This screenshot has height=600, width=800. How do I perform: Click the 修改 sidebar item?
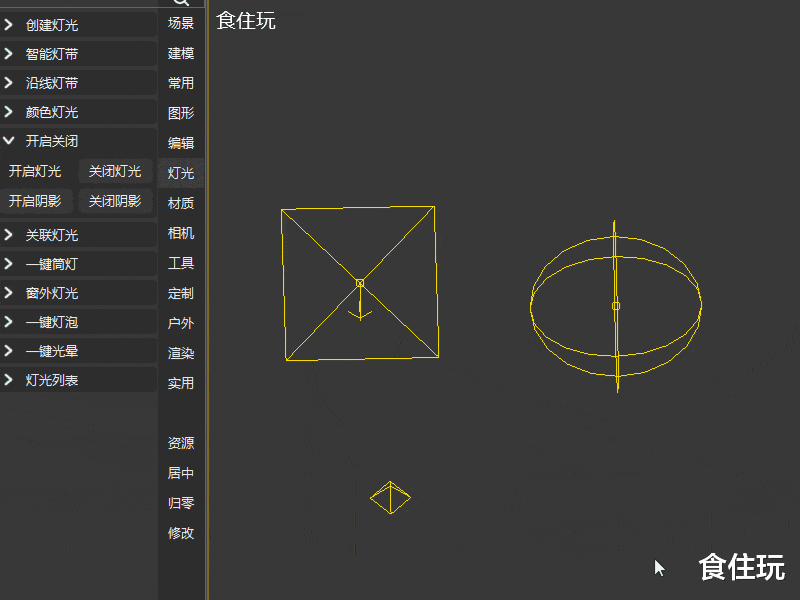(x=181, y=533)
